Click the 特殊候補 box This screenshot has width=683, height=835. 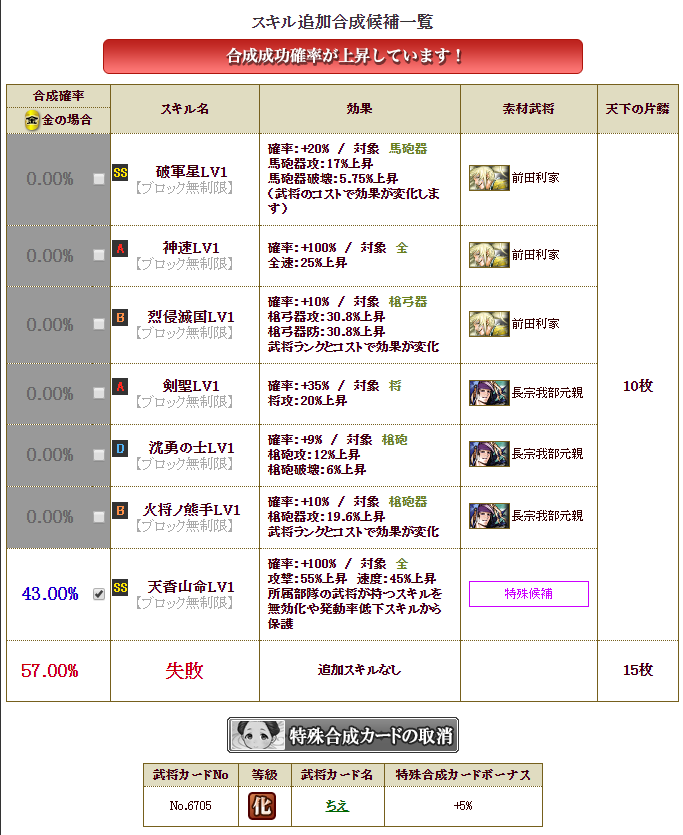coord(529,594)
